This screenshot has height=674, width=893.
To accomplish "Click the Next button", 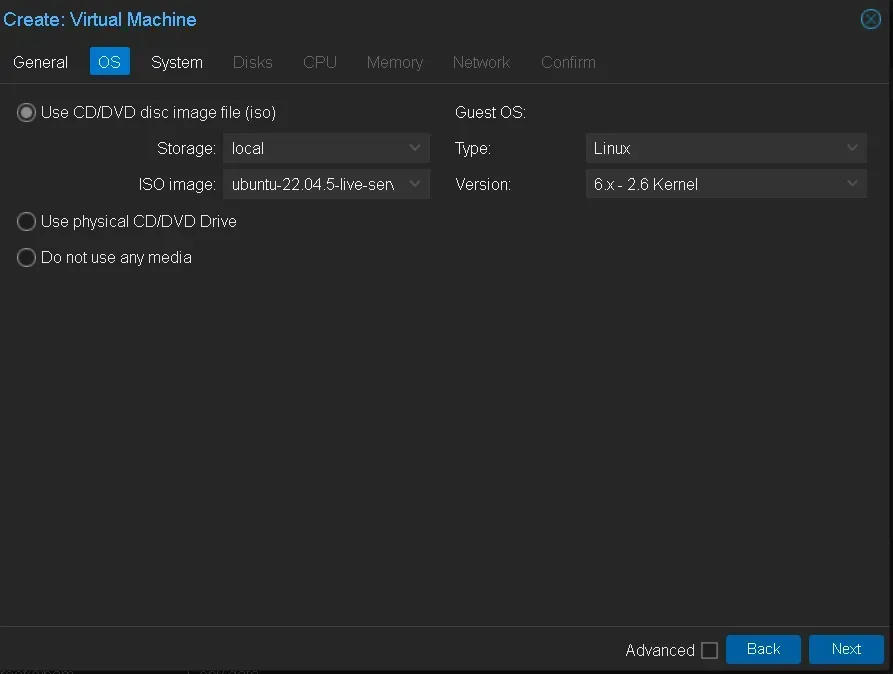I will coord(845,649).
